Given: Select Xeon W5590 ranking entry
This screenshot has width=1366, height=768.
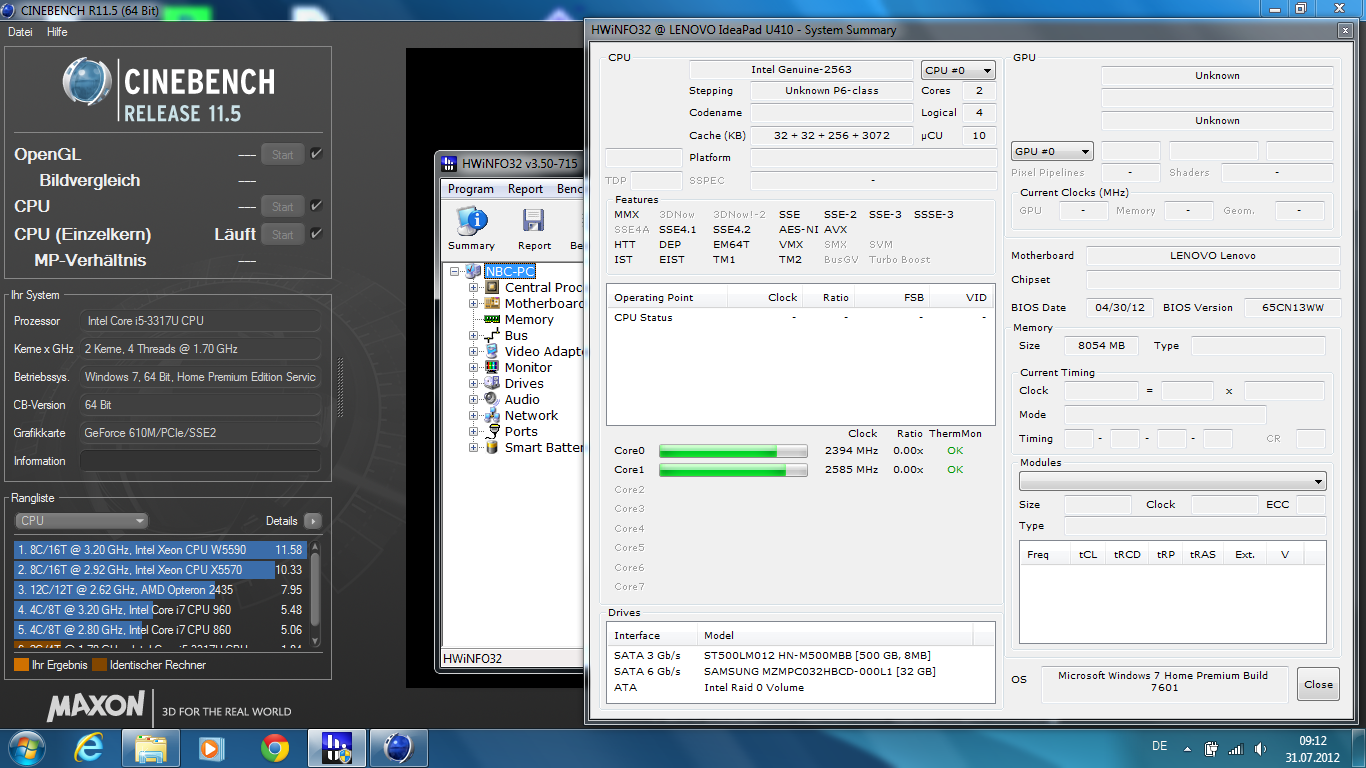Looking at the screenshot, I should pos(159,549).
